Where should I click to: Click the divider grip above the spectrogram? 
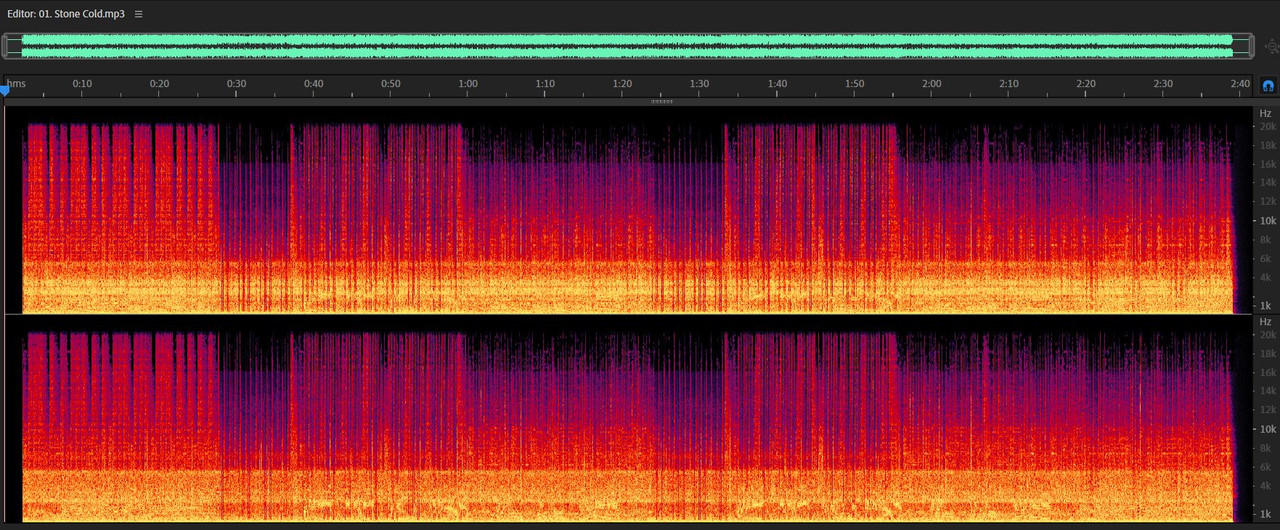point(662,101)
